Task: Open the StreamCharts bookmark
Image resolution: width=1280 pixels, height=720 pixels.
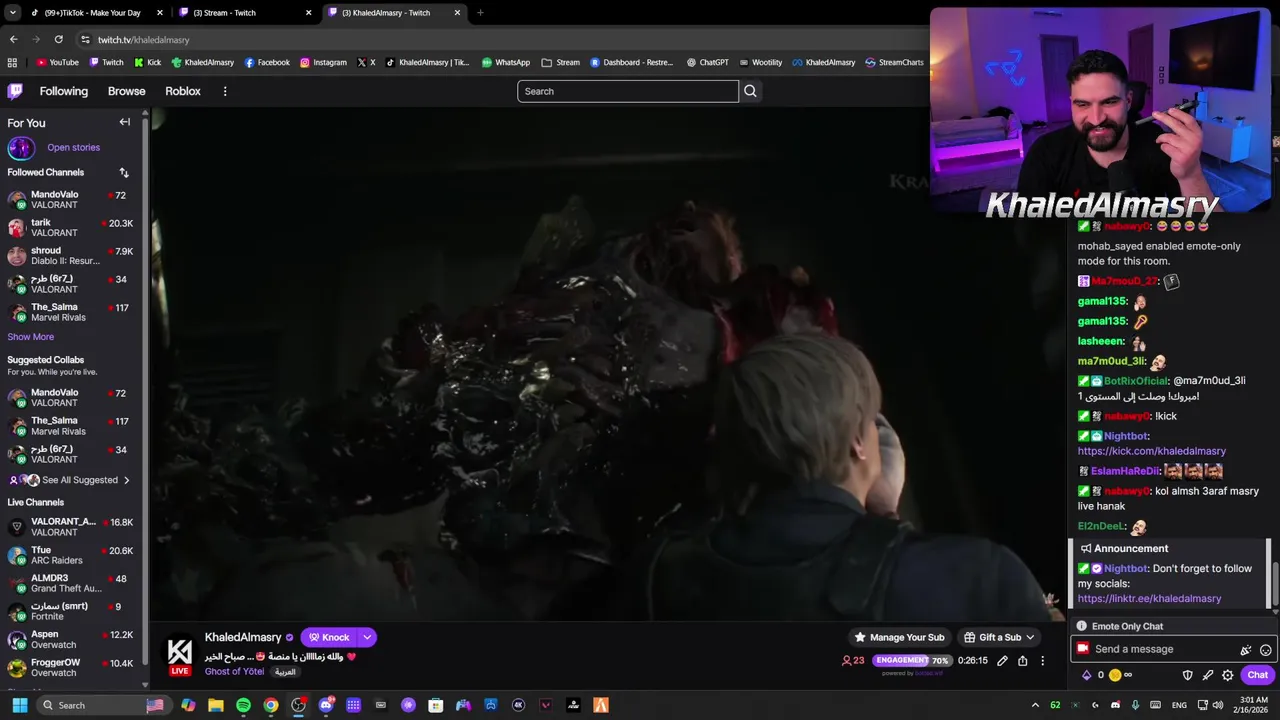Action: click(x=894, y=62)
